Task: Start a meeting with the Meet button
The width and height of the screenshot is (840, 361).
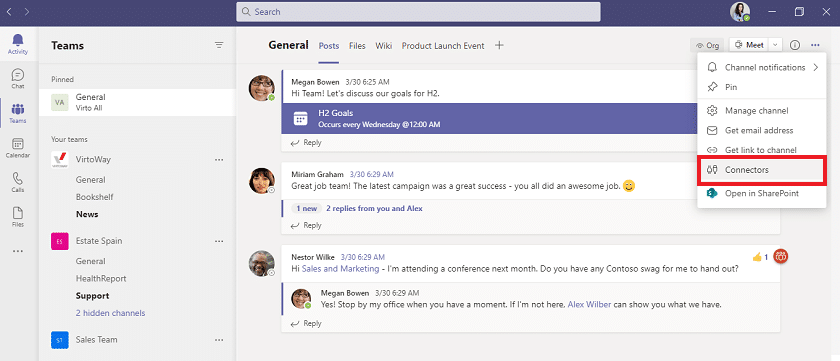Action: [x=750, y=46]
